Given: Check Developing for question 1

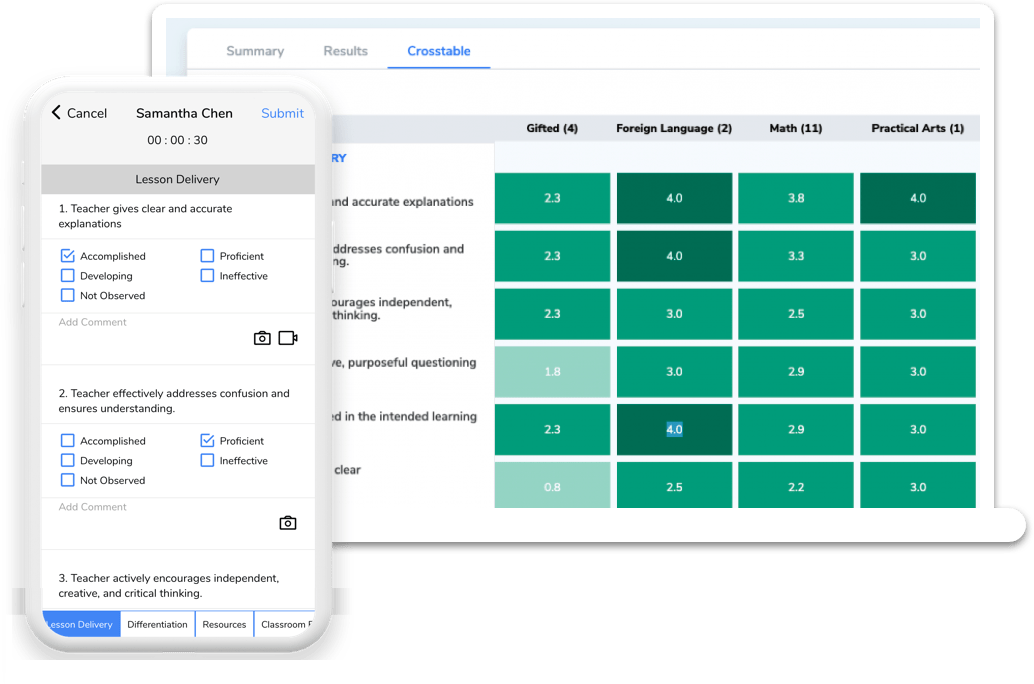Looking at the screenshot, I should (x=68, y=276).
